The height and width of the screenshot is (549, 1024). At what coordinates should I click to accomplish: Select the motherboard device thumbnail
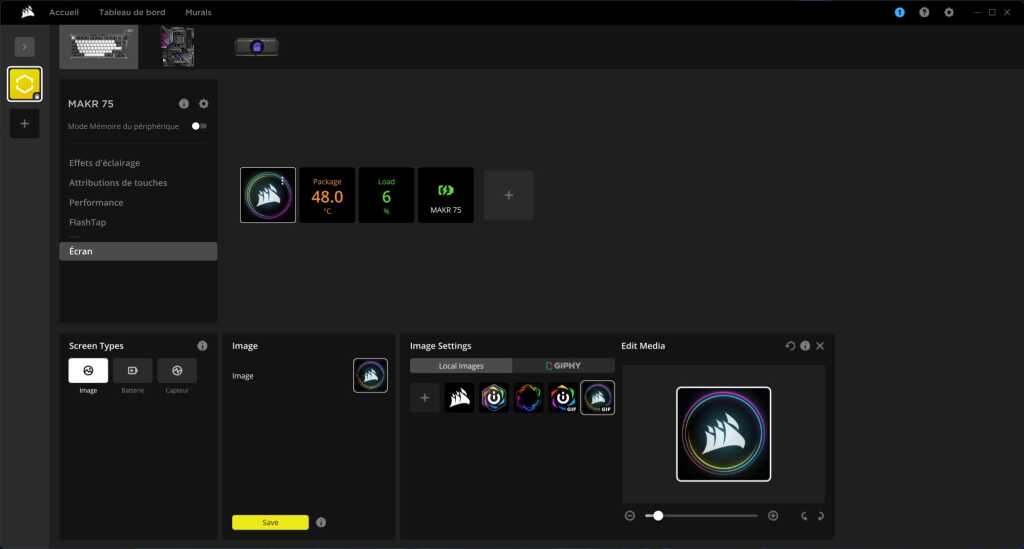coord(178,47)
